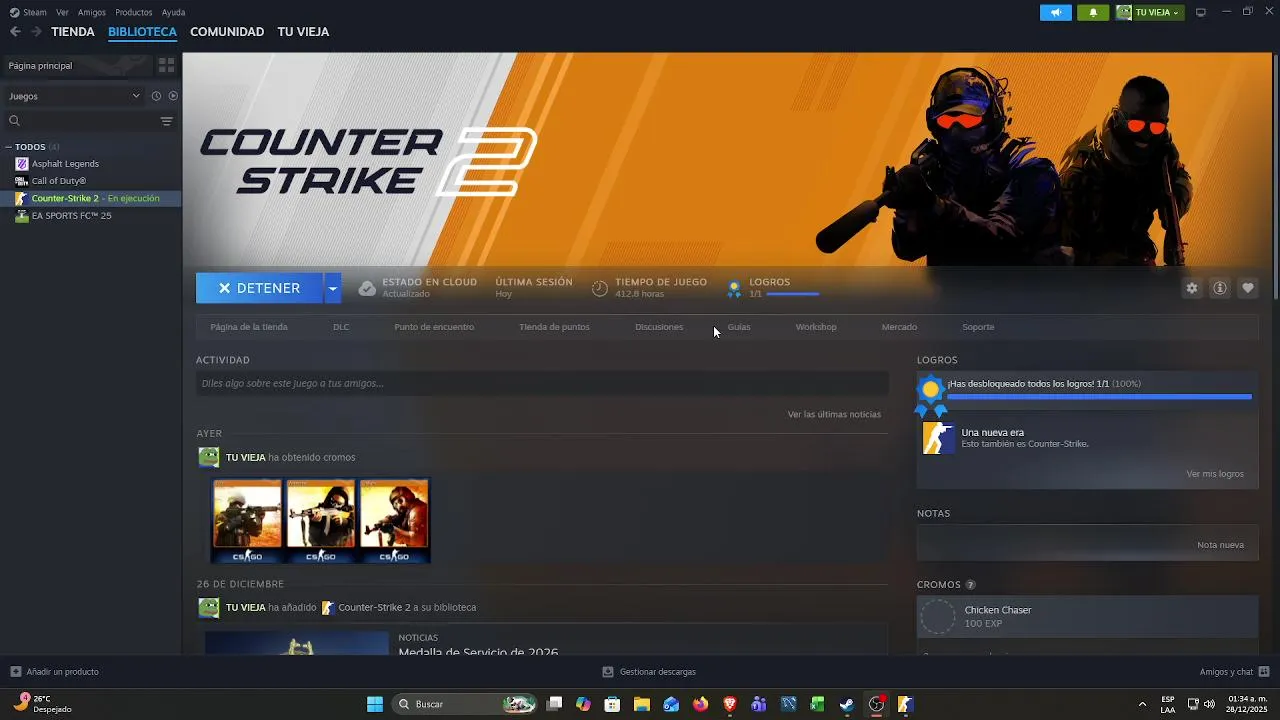
Task: Open the first CS:GO trading card thumbnail
Action: point(247,520)
